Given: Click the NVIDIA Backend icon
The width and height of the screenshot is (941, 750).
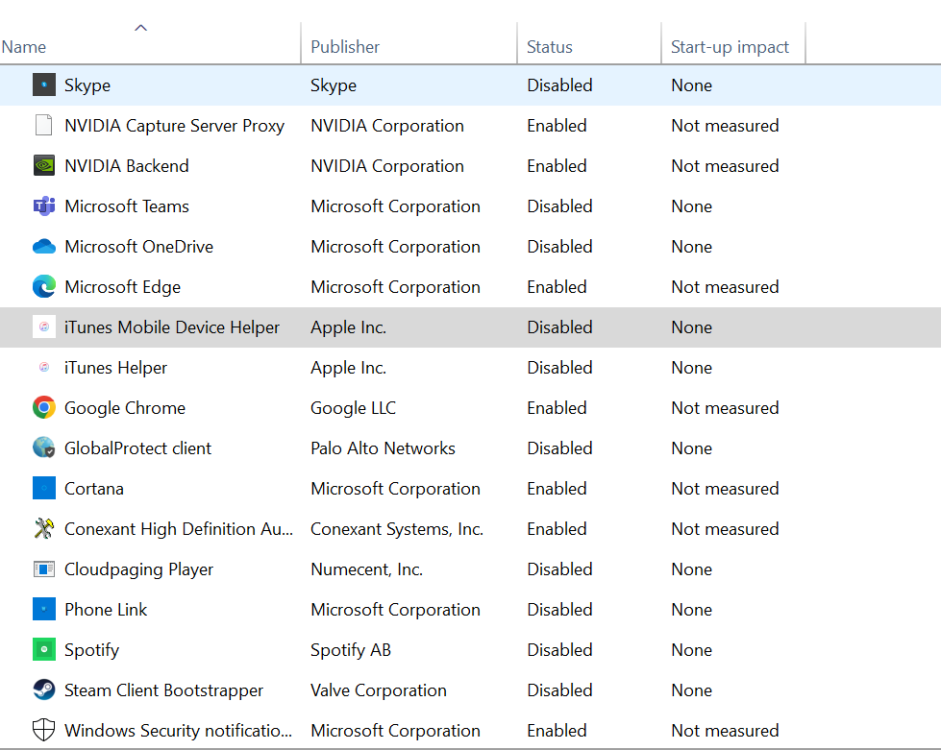Looking at the screenshot, I should point(44,165).
